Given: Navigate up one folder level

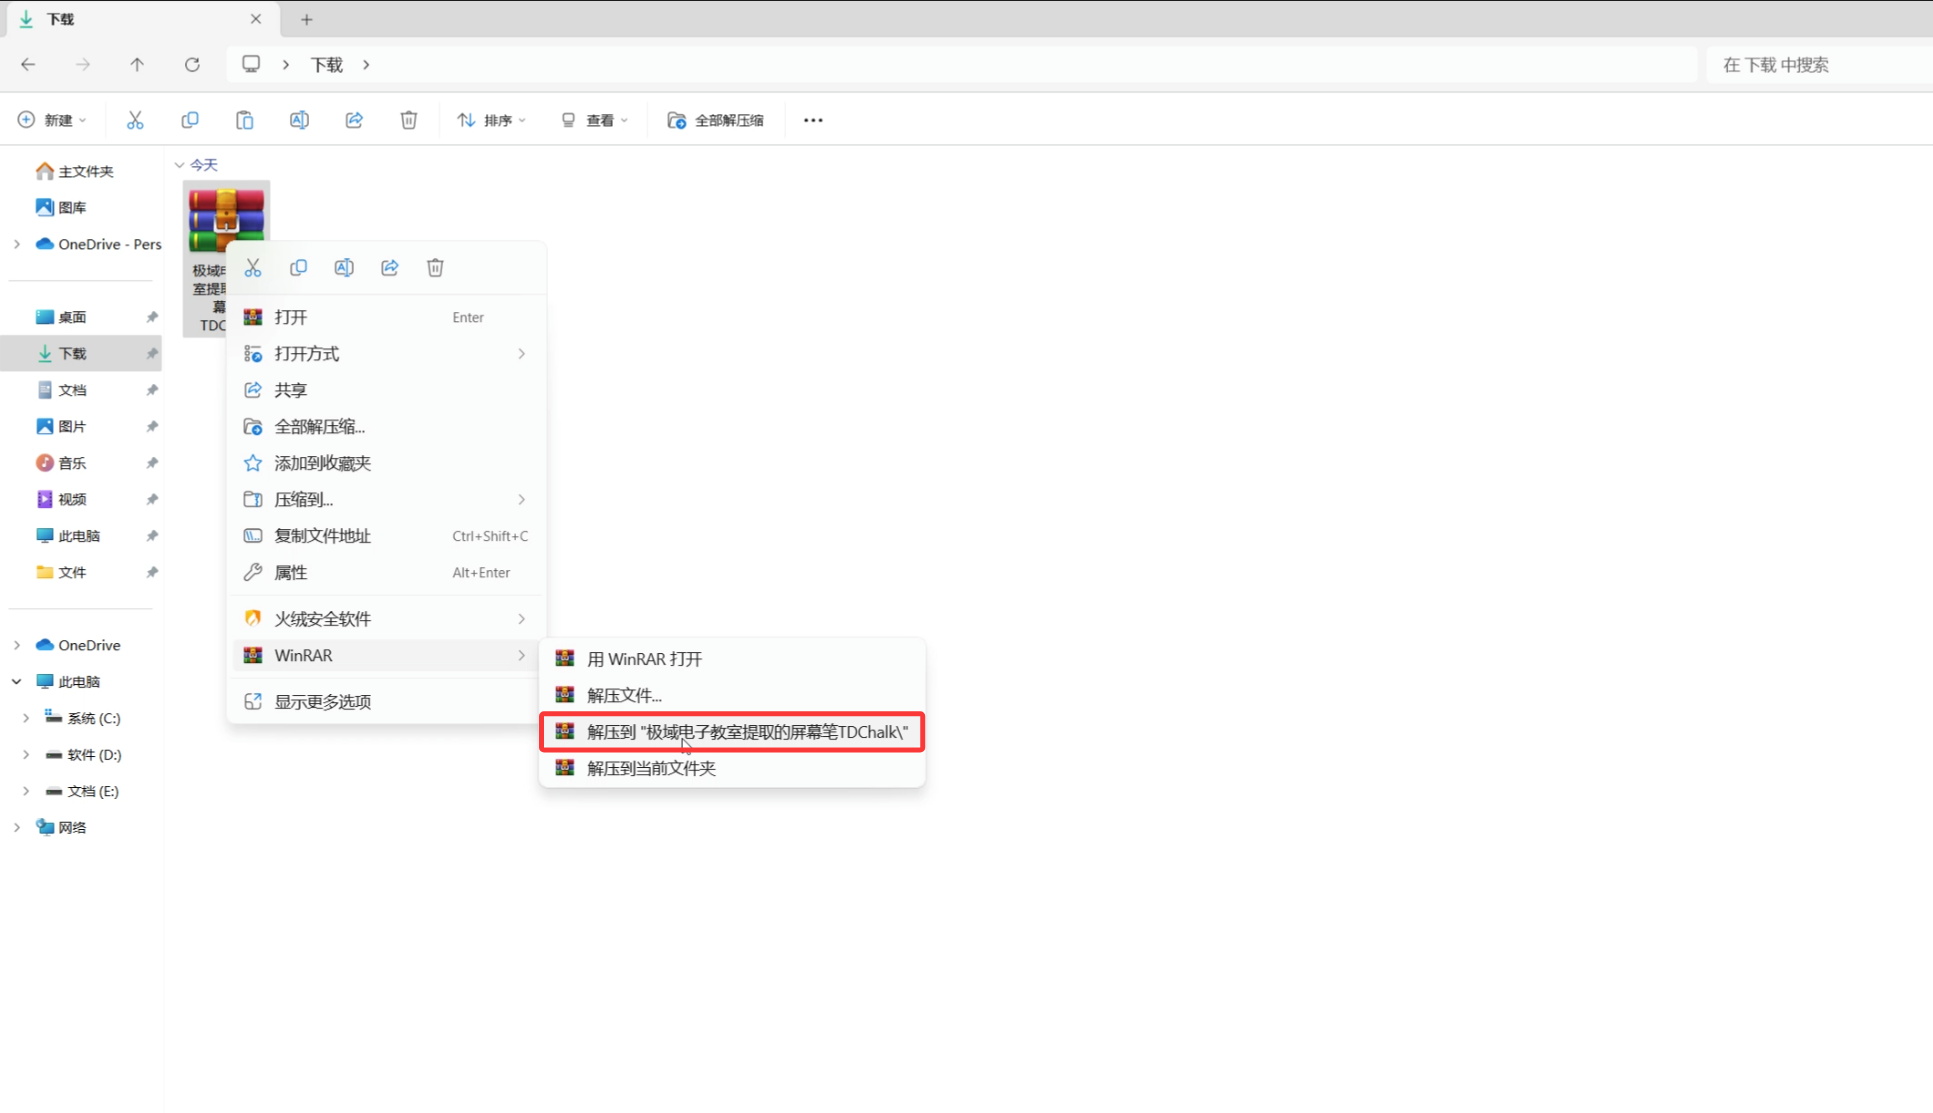Looking at the screenshot, I should tap(137, 65).
